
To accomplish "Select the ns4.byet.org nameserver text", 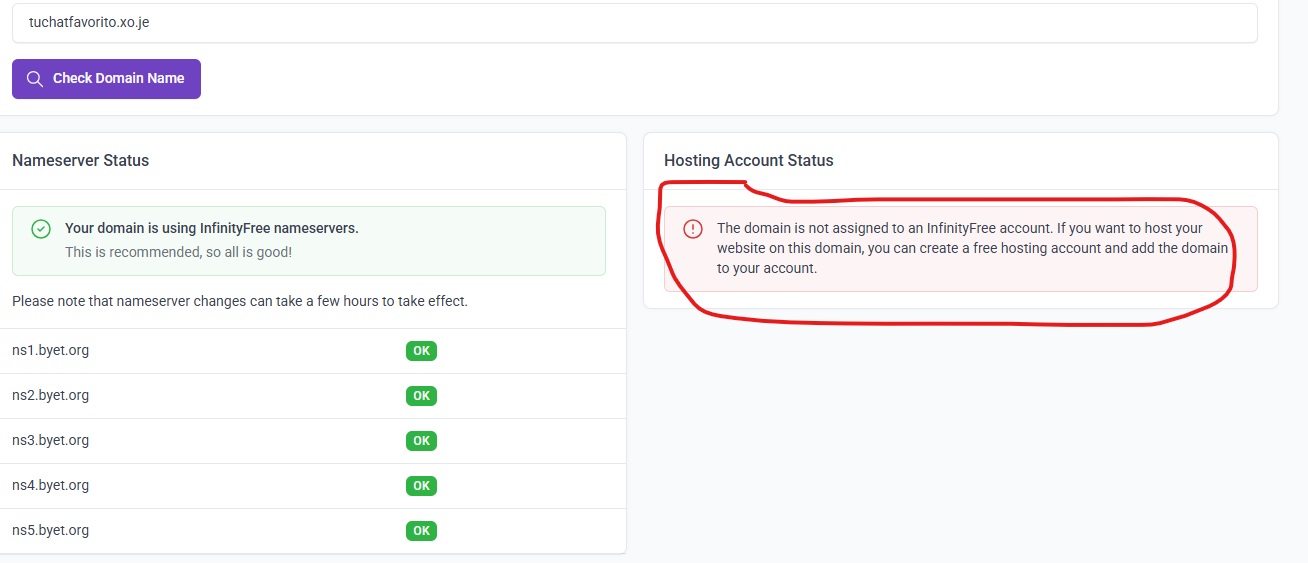I will coord(50,486).
